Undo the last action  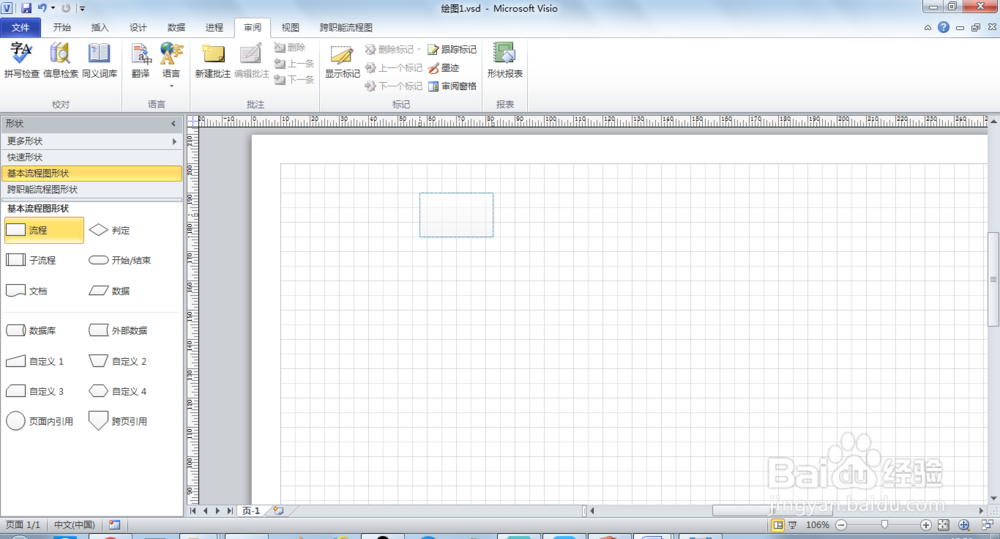(x=42, y=8)
